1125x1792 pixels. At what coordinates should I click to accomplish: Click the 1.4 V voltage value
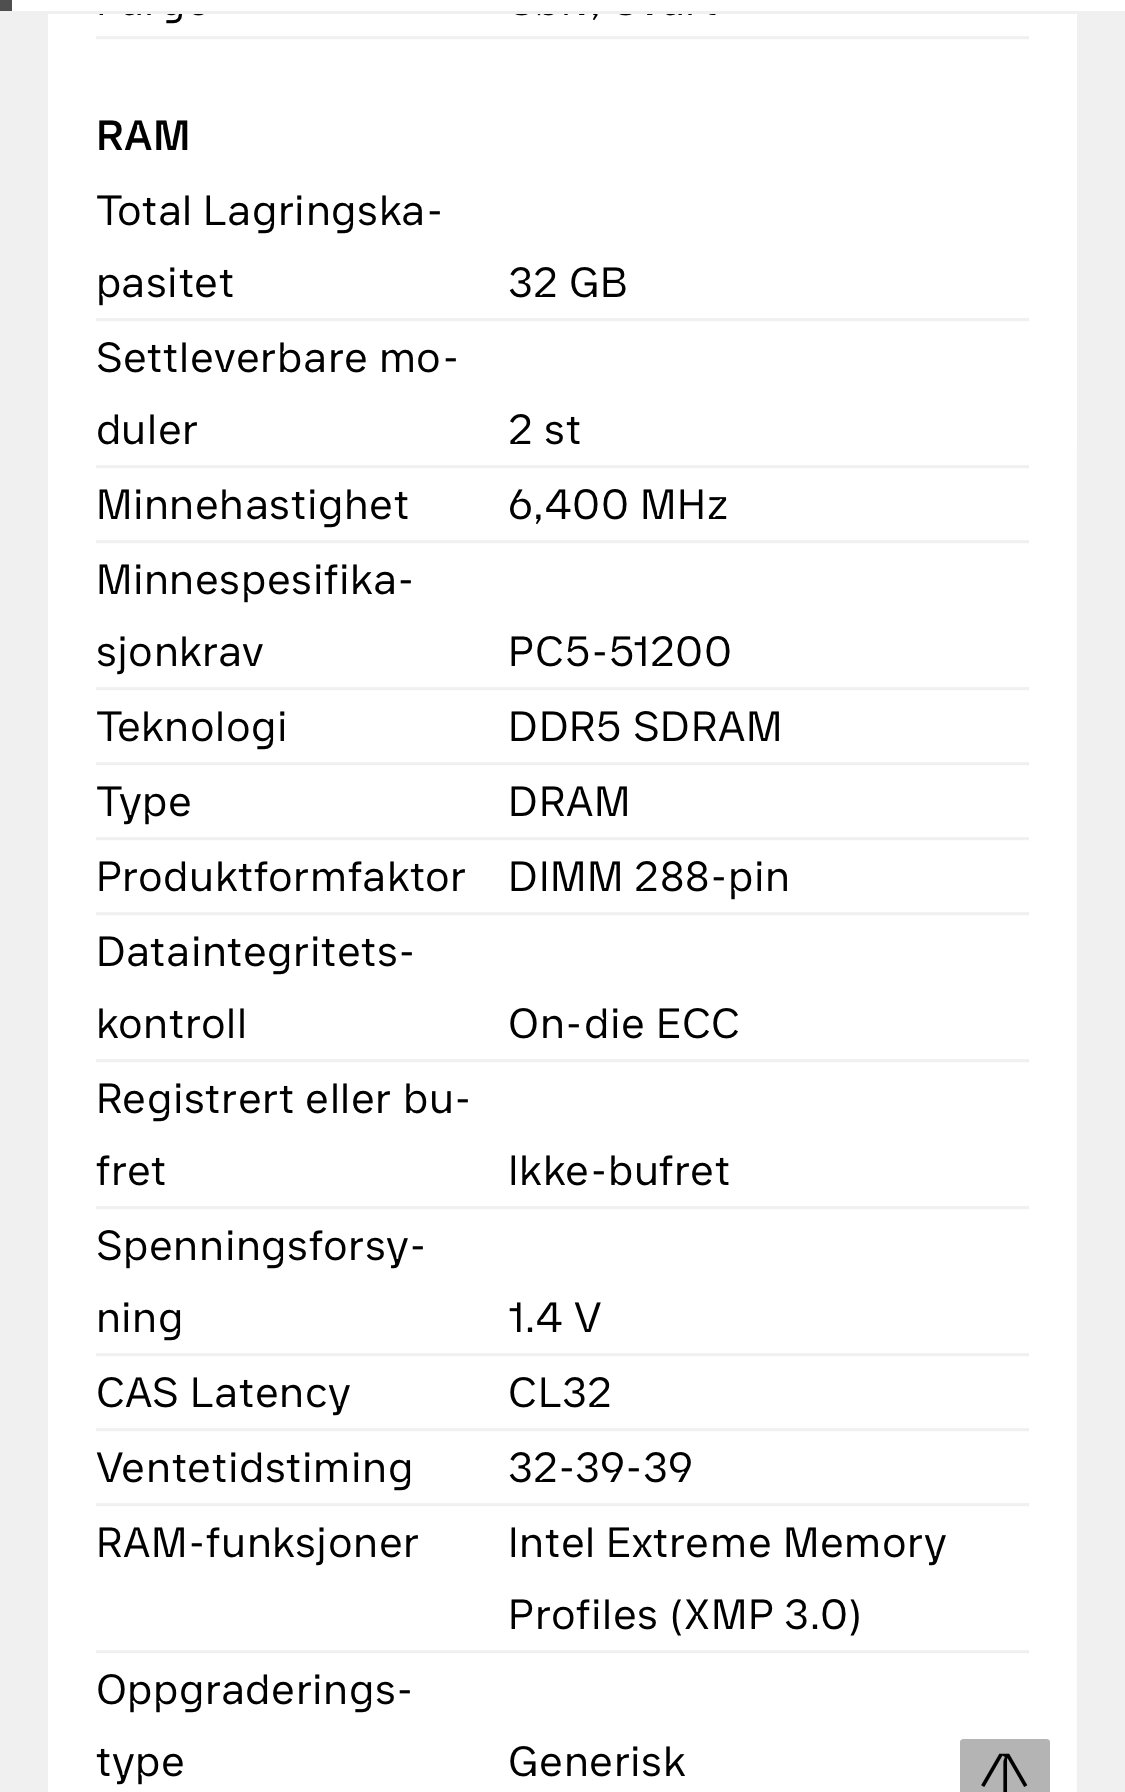[x=554, y=1318]
